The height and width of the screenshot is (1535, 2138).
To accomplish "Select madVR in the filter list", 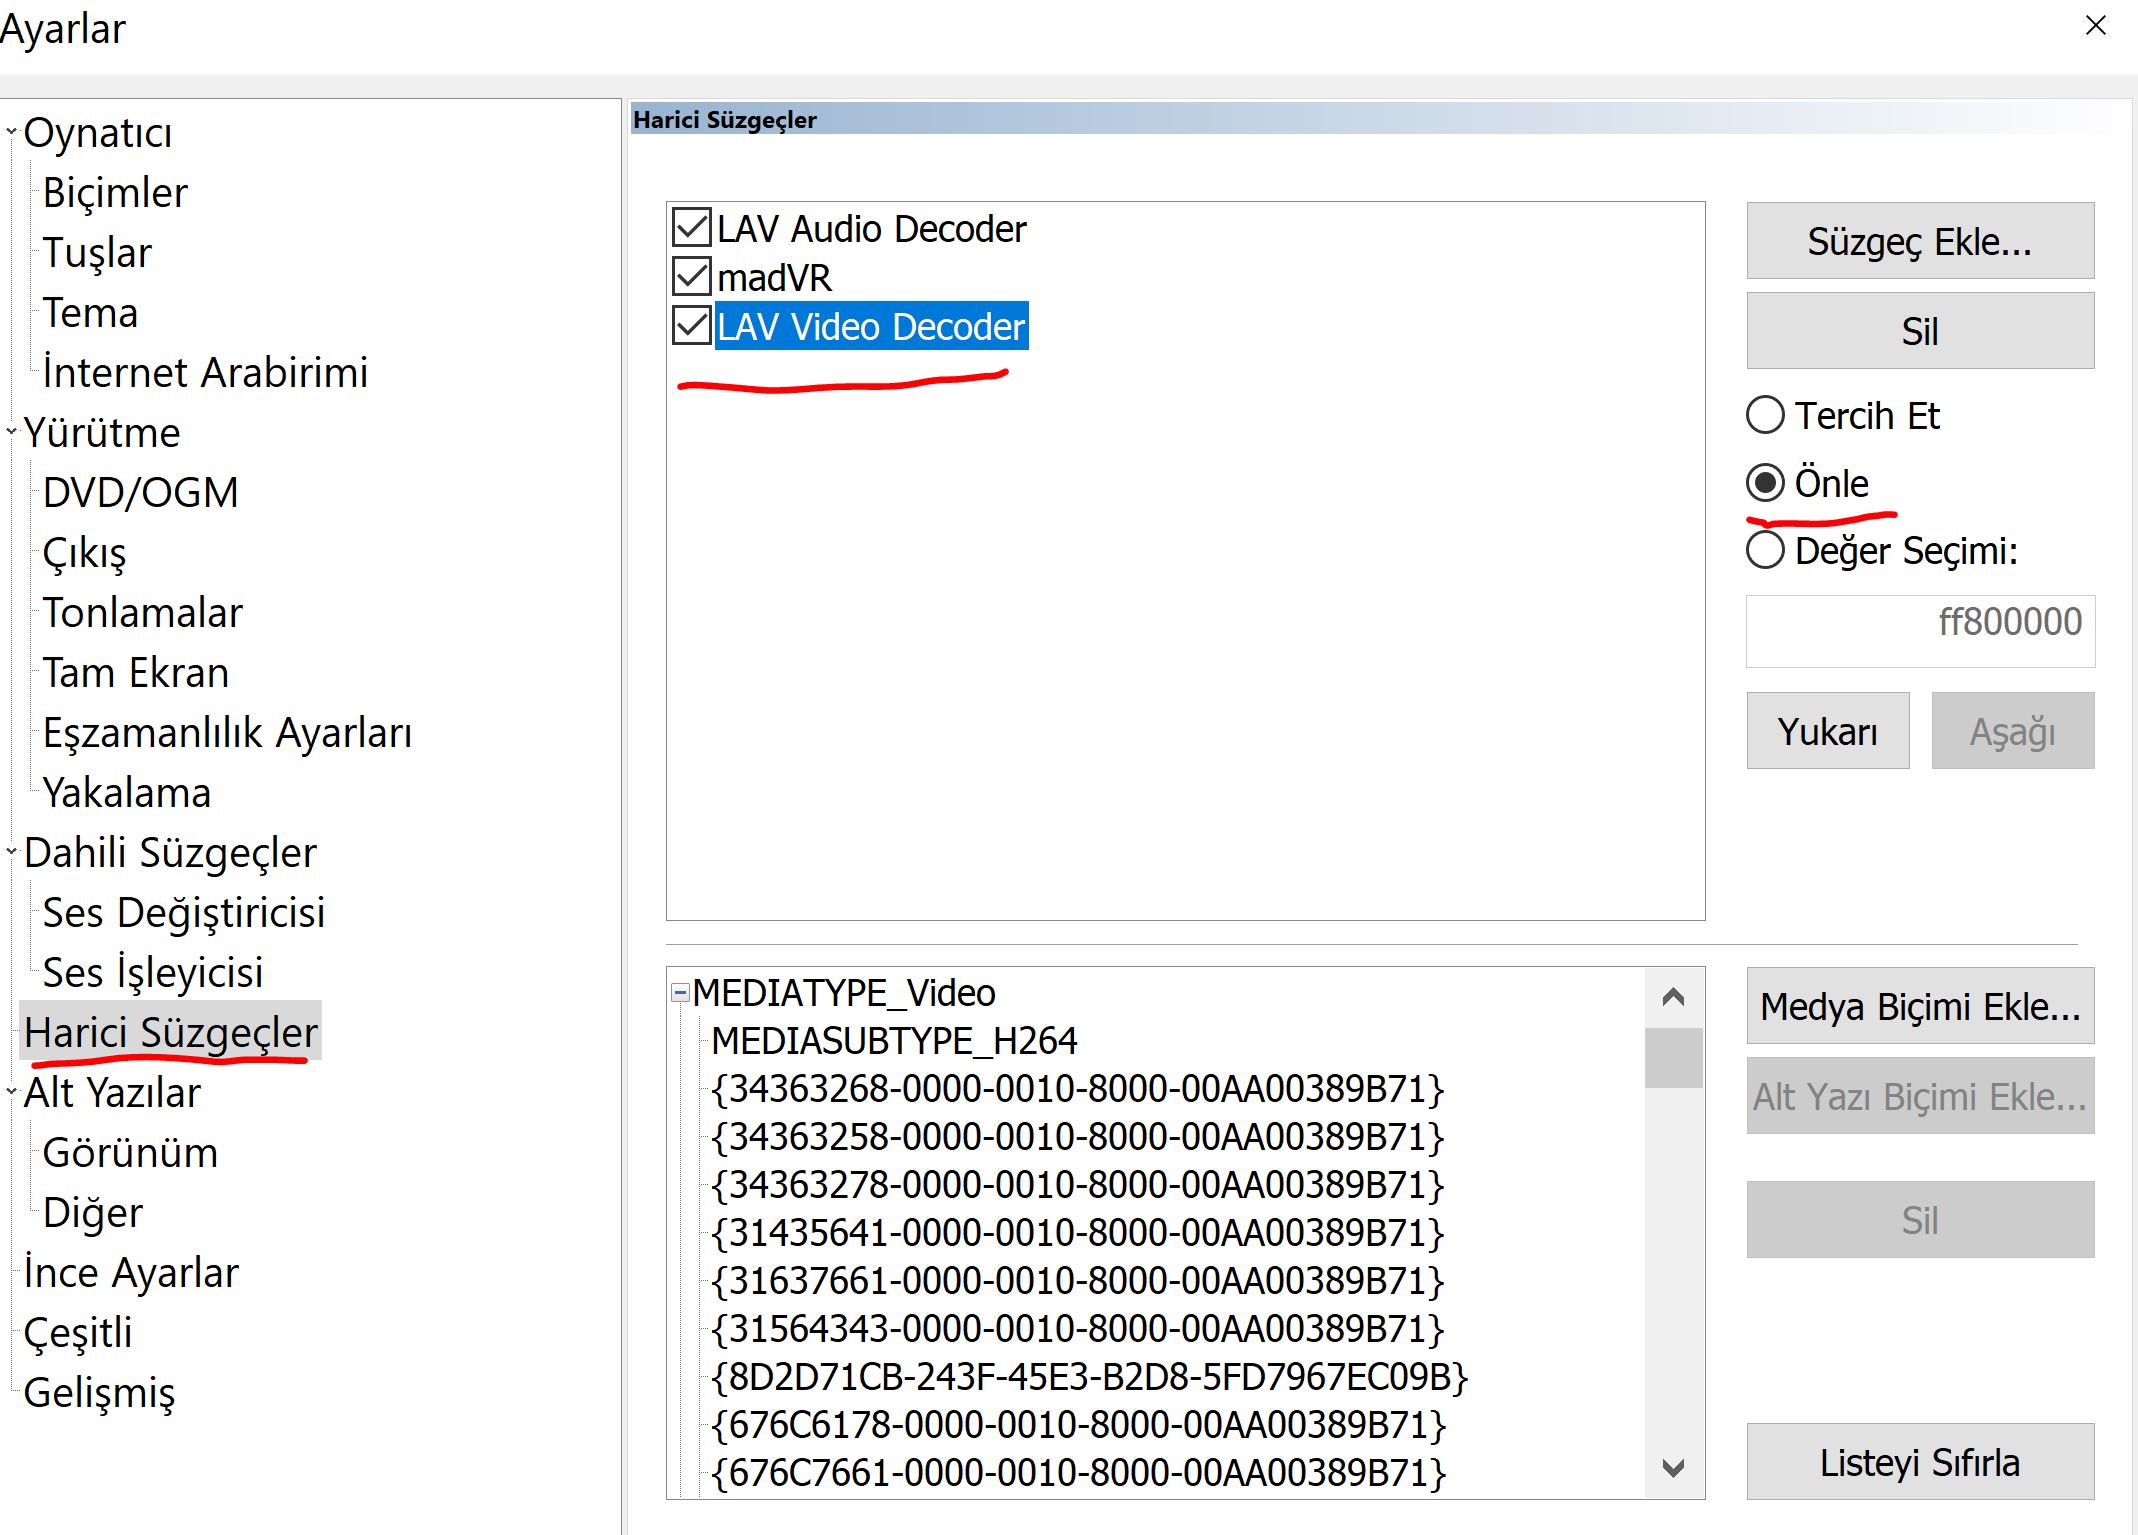I will [774, 277].
